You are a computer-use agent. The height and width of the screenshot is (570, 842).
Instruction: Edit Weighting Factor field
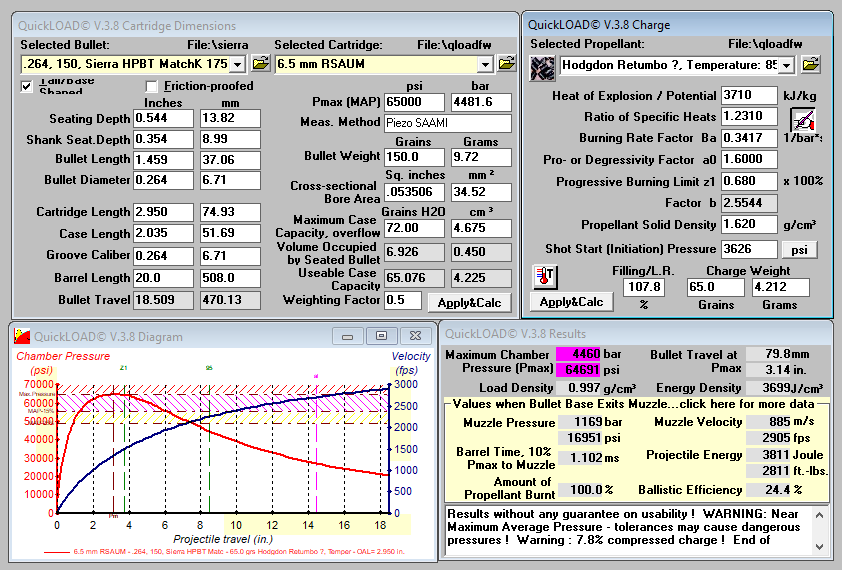click(403, 300)
